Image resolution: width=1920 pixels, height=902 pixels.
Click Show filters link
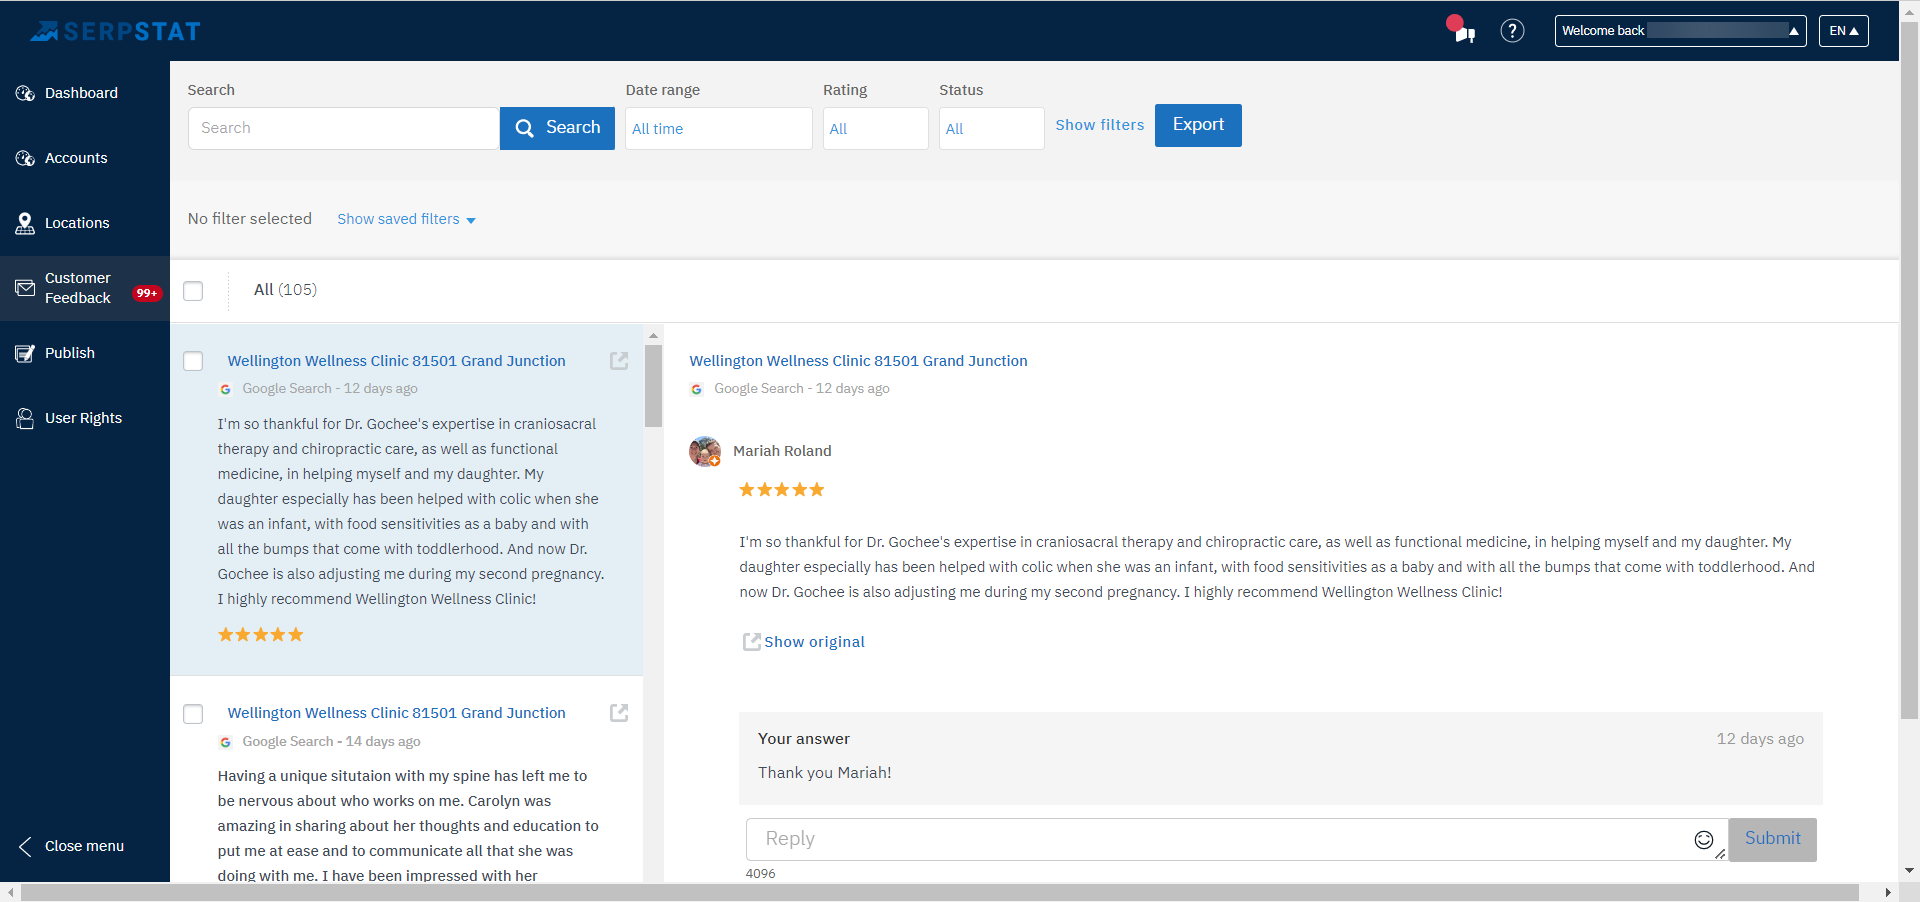coord(1100,125)
